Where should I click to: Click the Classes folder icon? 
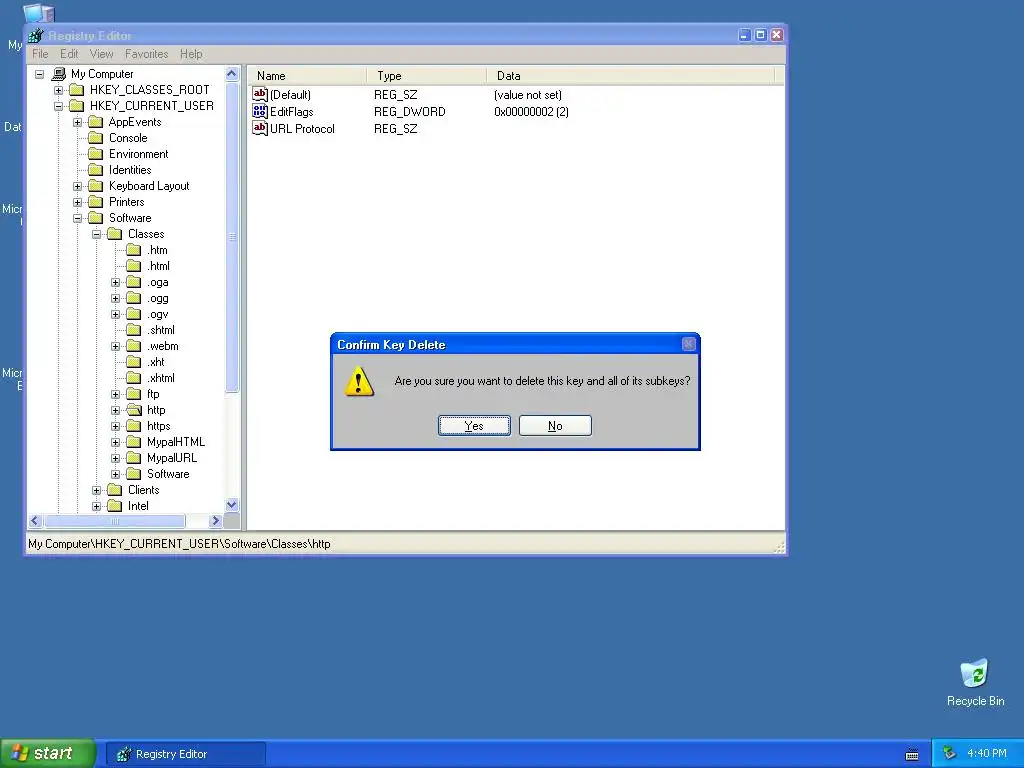[114, 234]
